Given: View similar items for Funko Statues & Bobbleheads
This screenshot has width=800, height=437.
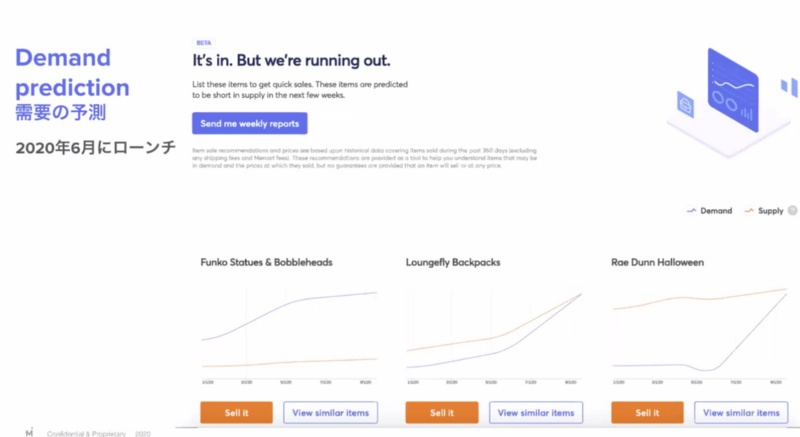Looking at the screenshot, I should point(331,412).
